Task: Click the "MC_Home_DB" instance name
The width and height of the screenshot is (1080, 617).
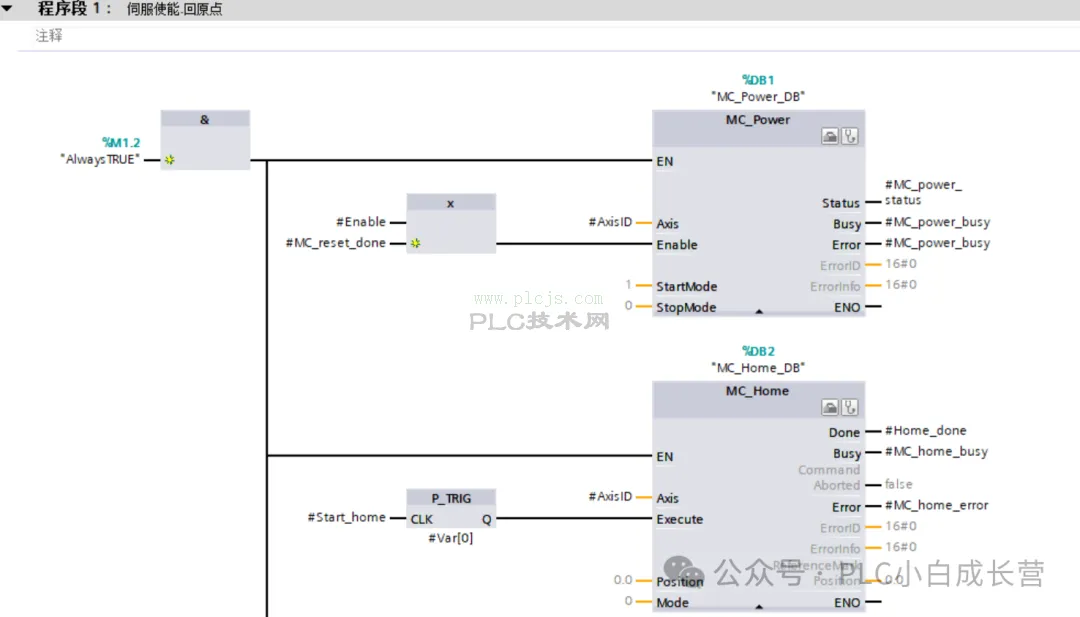Action: [758, 368]
